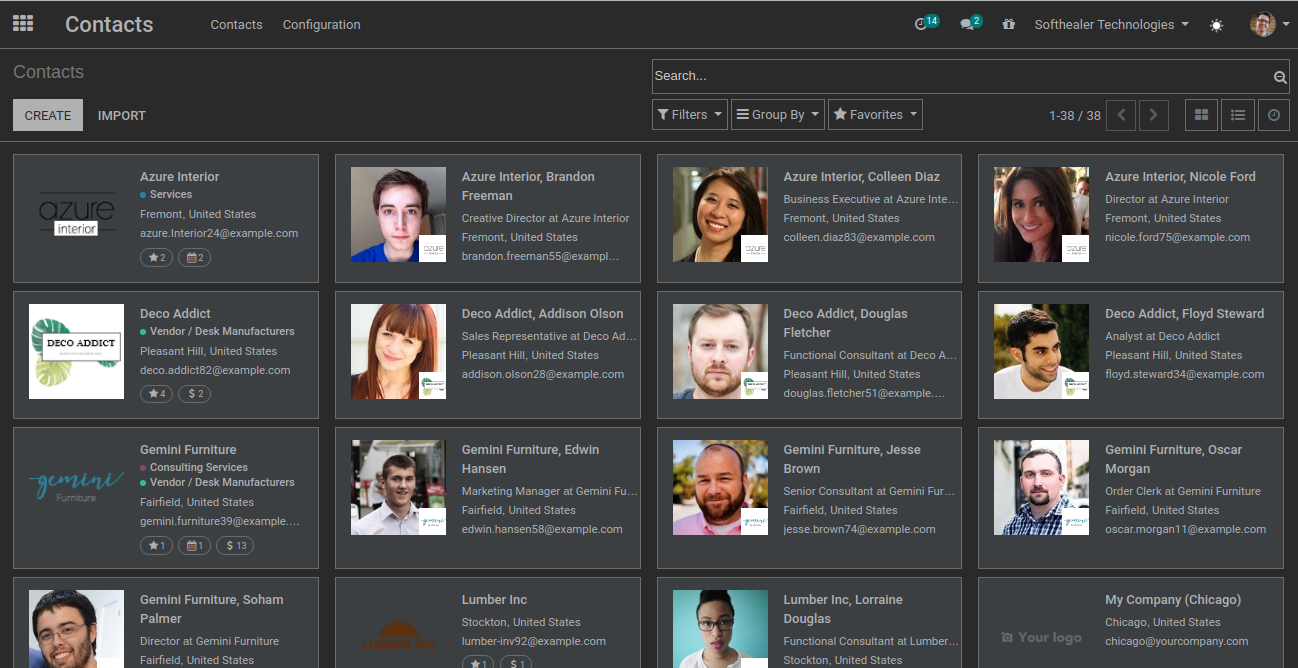This screenshot has height=668, width=1298.
Task: Click Gemini Furniture dollar badge 13
Action: click(235, 546)
